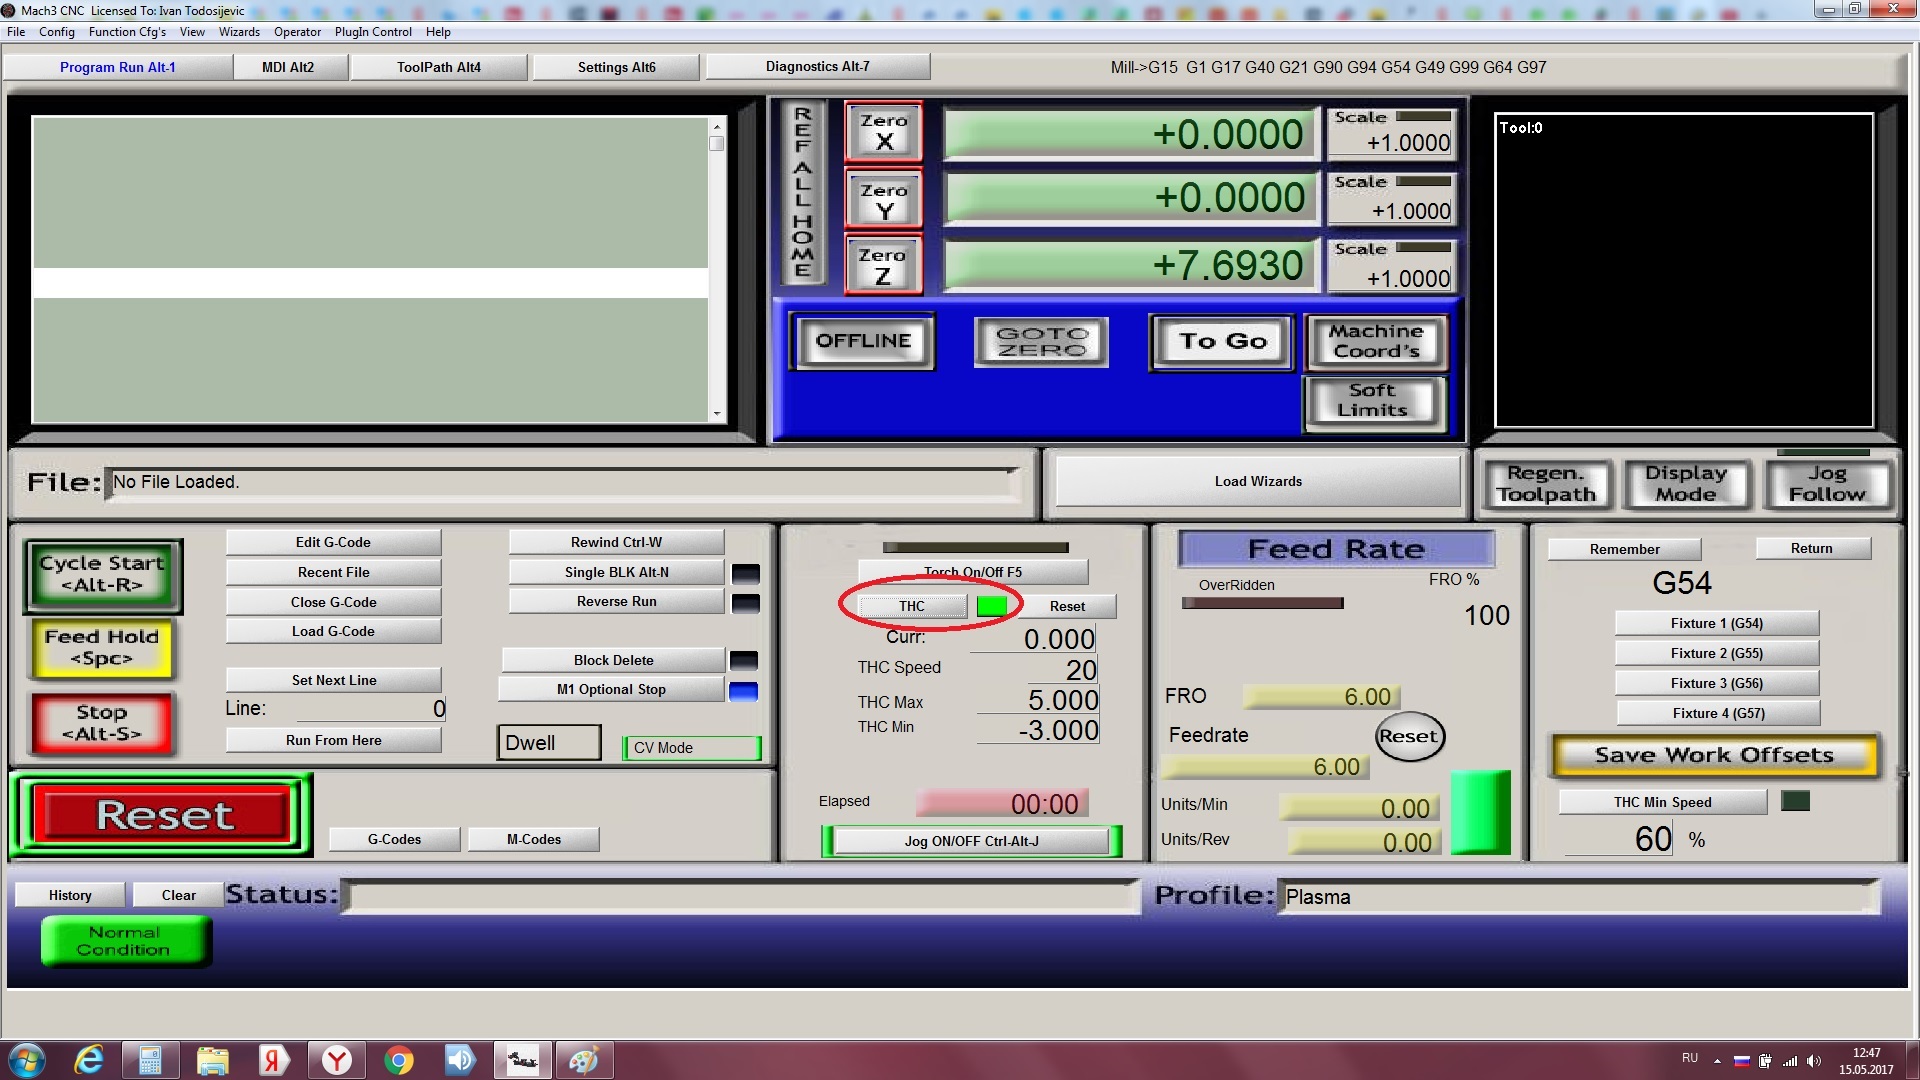Click the Zero Z axis button
The image size is (1920, 1080).
883,266
